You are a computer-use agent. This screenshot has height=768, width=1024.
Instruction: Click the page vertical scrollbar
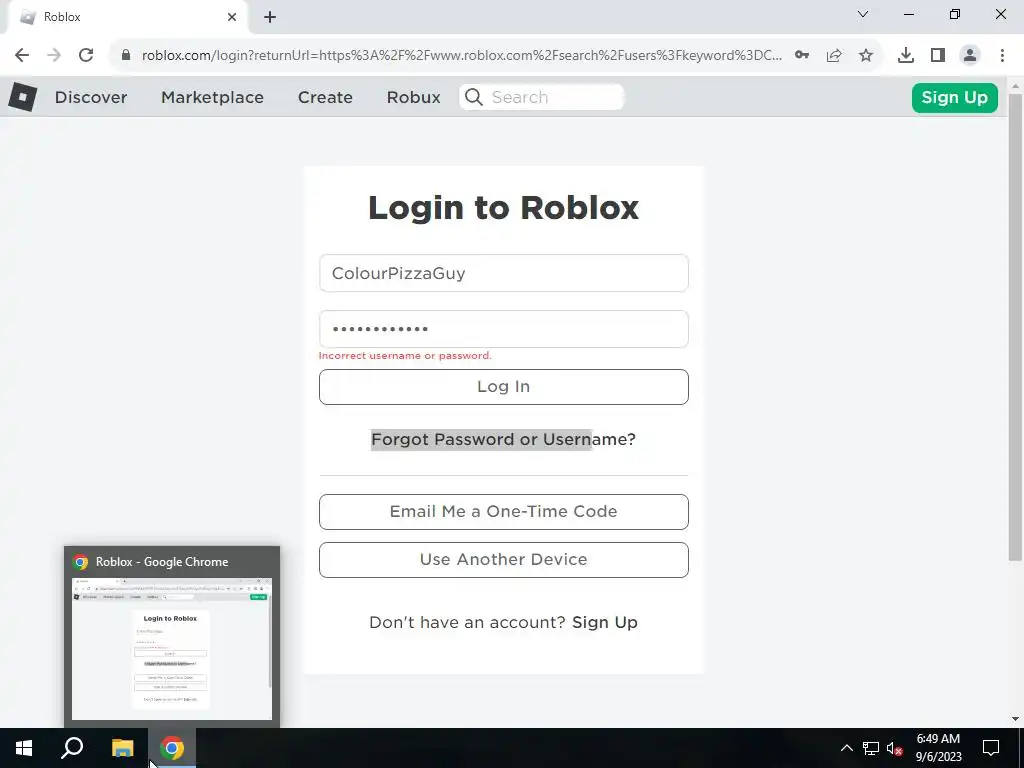pyautogui.click(x=1015, y=327)
